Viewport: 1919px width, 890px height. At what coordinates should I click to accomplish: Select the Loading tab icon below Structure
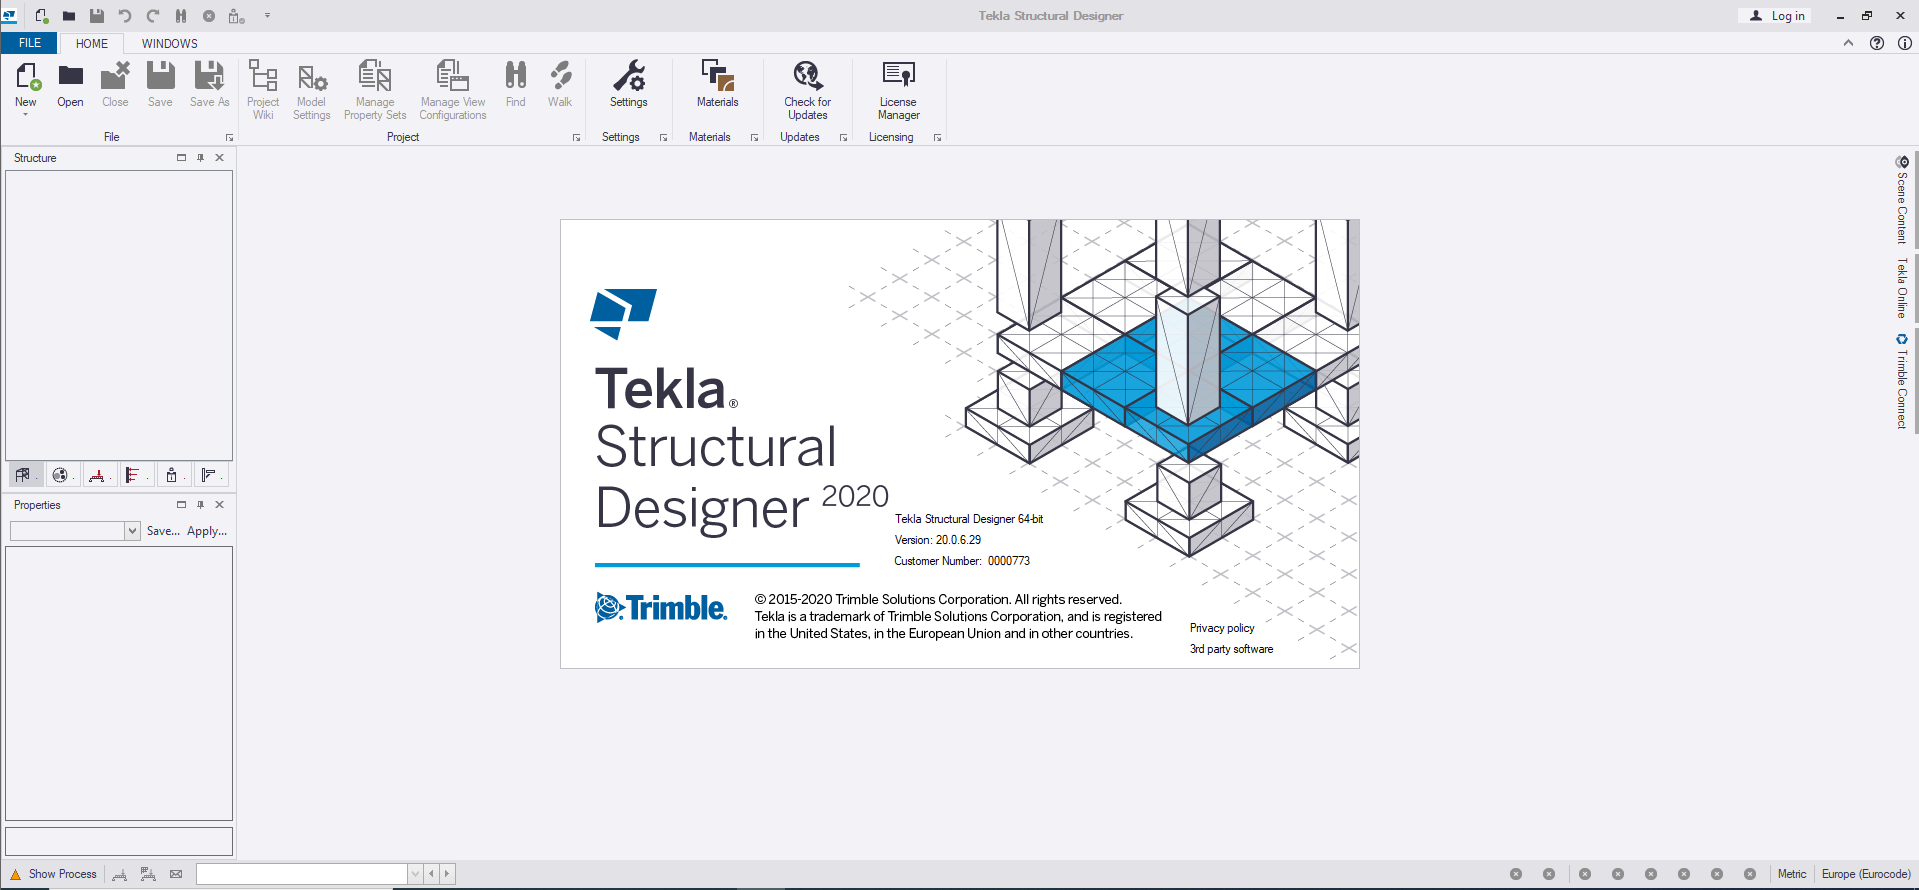pyautogui.click(x=98, y=475)
